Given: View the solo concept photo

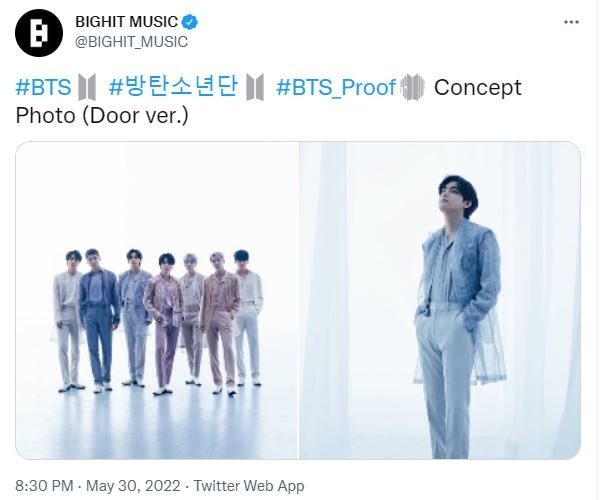Looking at the screenshot, I should [x=440, y=300].
